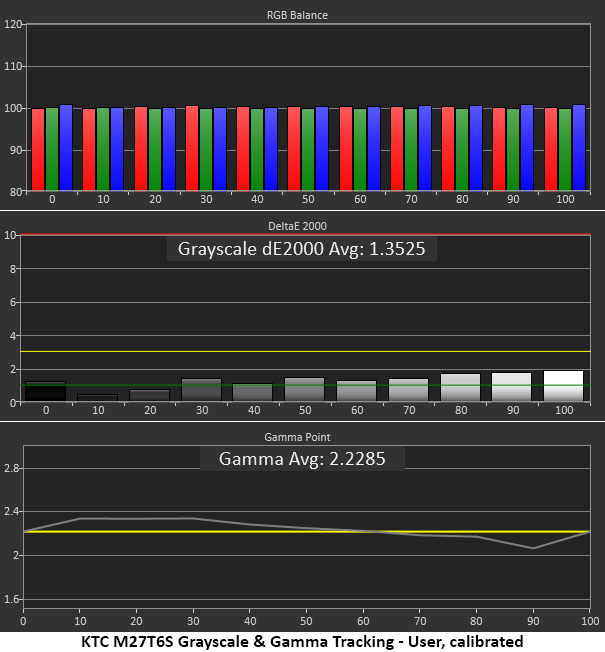Click the blue bar at 100 in RGB Balance
Viewport: 605px width, 652px height.
pos(579,148)
